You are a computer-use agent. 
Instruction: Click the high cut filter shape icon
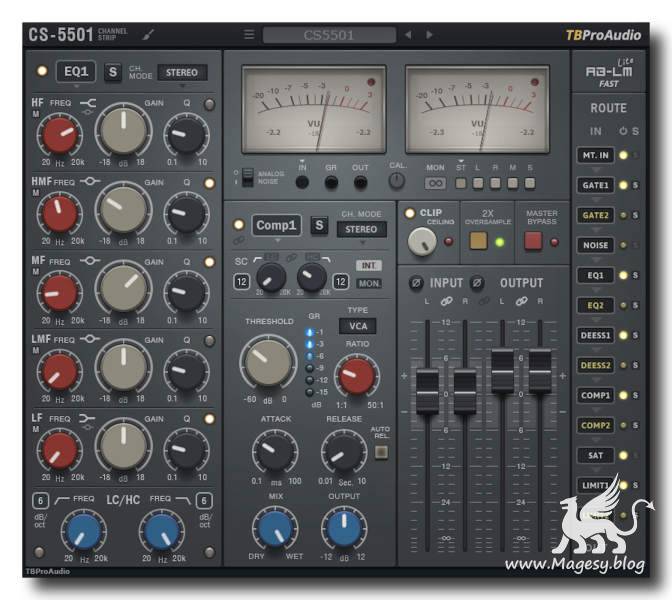pyautogui.click(x=183, y=499)
